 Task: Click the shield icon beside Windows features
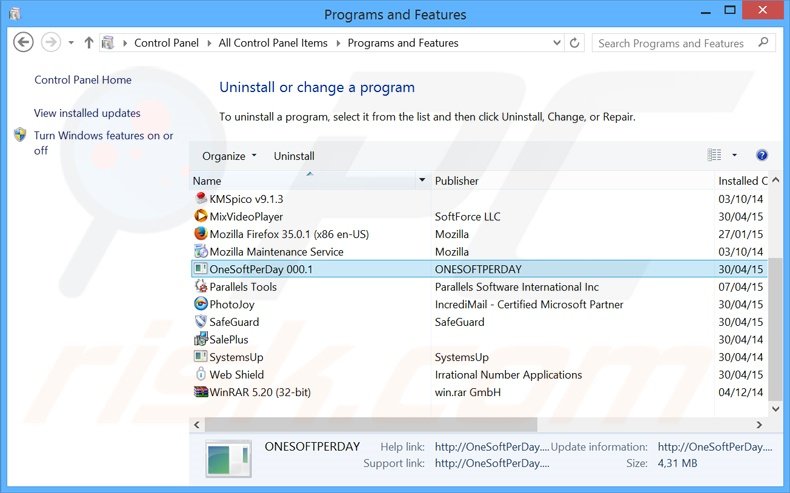point(20,135)
